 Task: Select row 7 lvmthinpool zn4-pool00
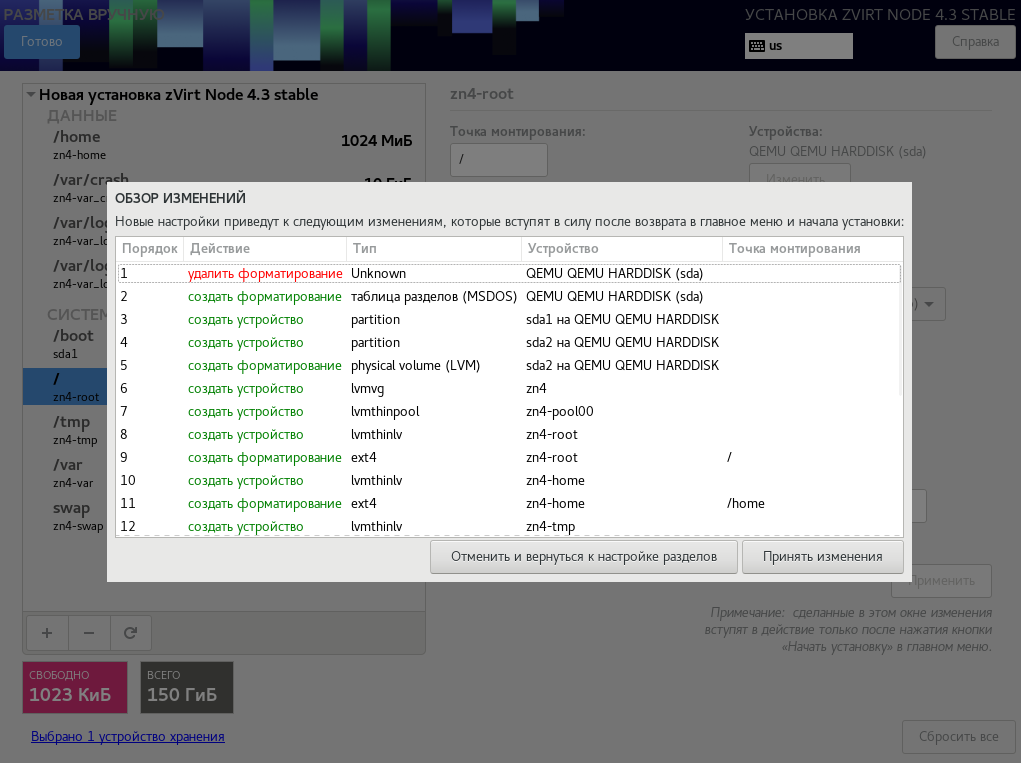[509, 411]
